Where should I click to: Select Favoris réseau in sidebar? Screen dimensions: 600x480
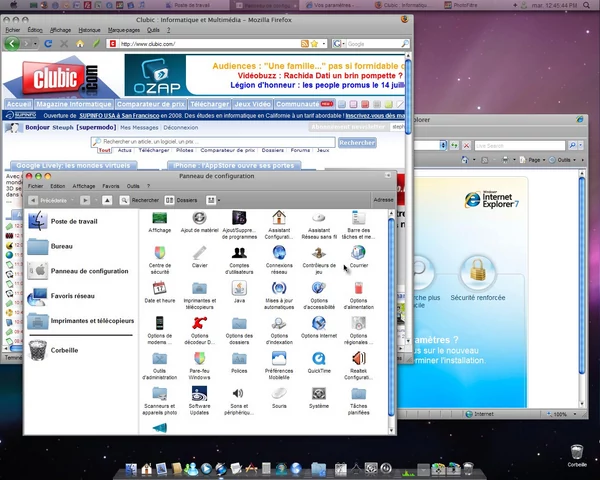coord(61,296)
